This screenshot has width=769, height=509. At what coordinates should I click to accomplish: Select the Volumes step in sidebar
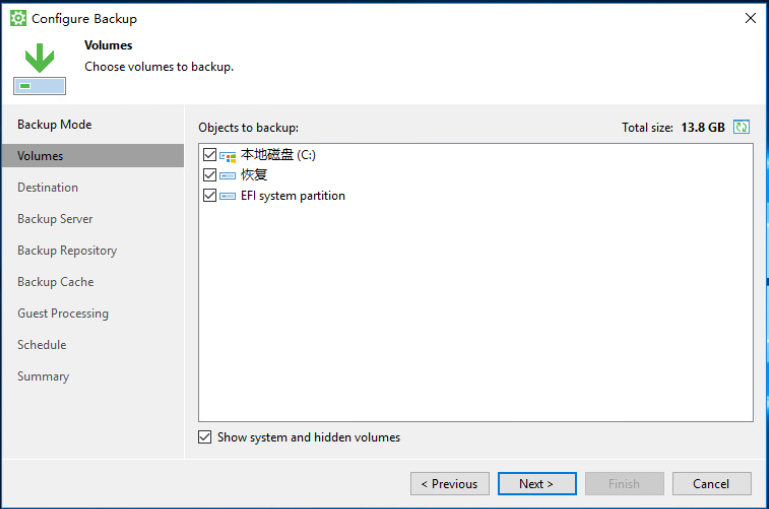(93, 156)
